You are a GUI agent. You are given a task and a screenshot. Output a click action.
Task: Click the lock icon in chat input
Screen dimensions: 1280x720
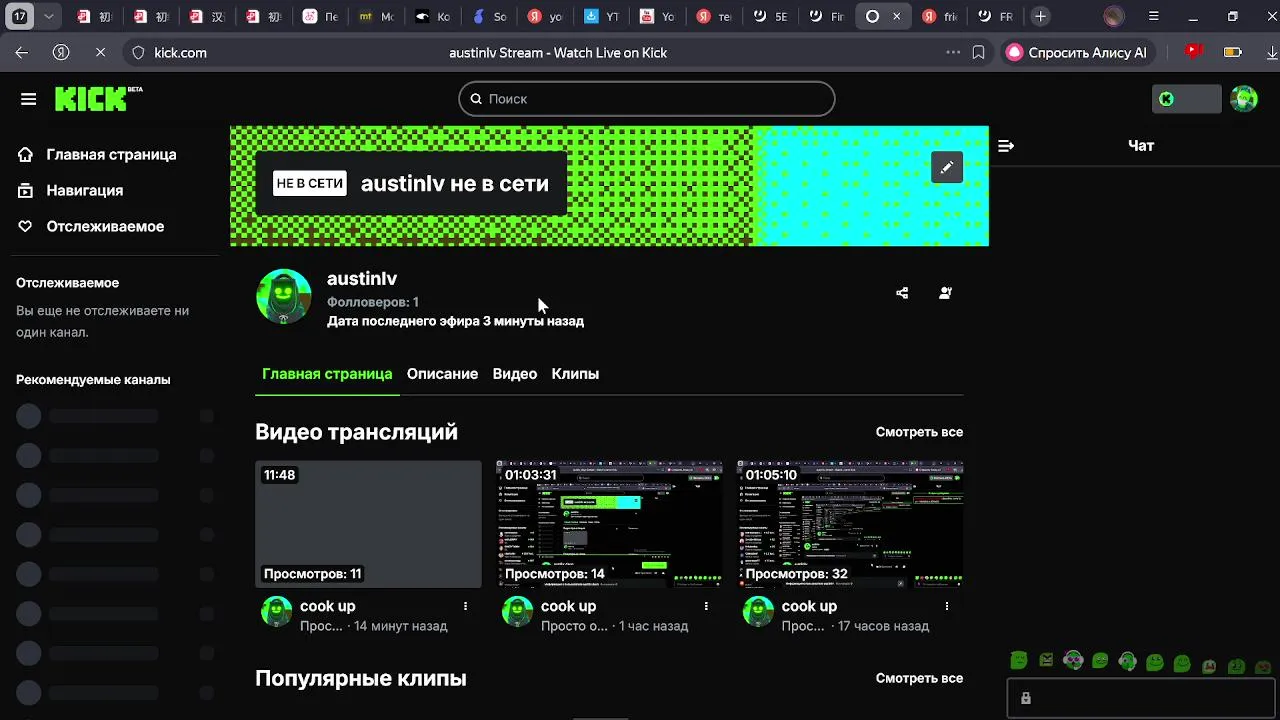pos(1026,698)
